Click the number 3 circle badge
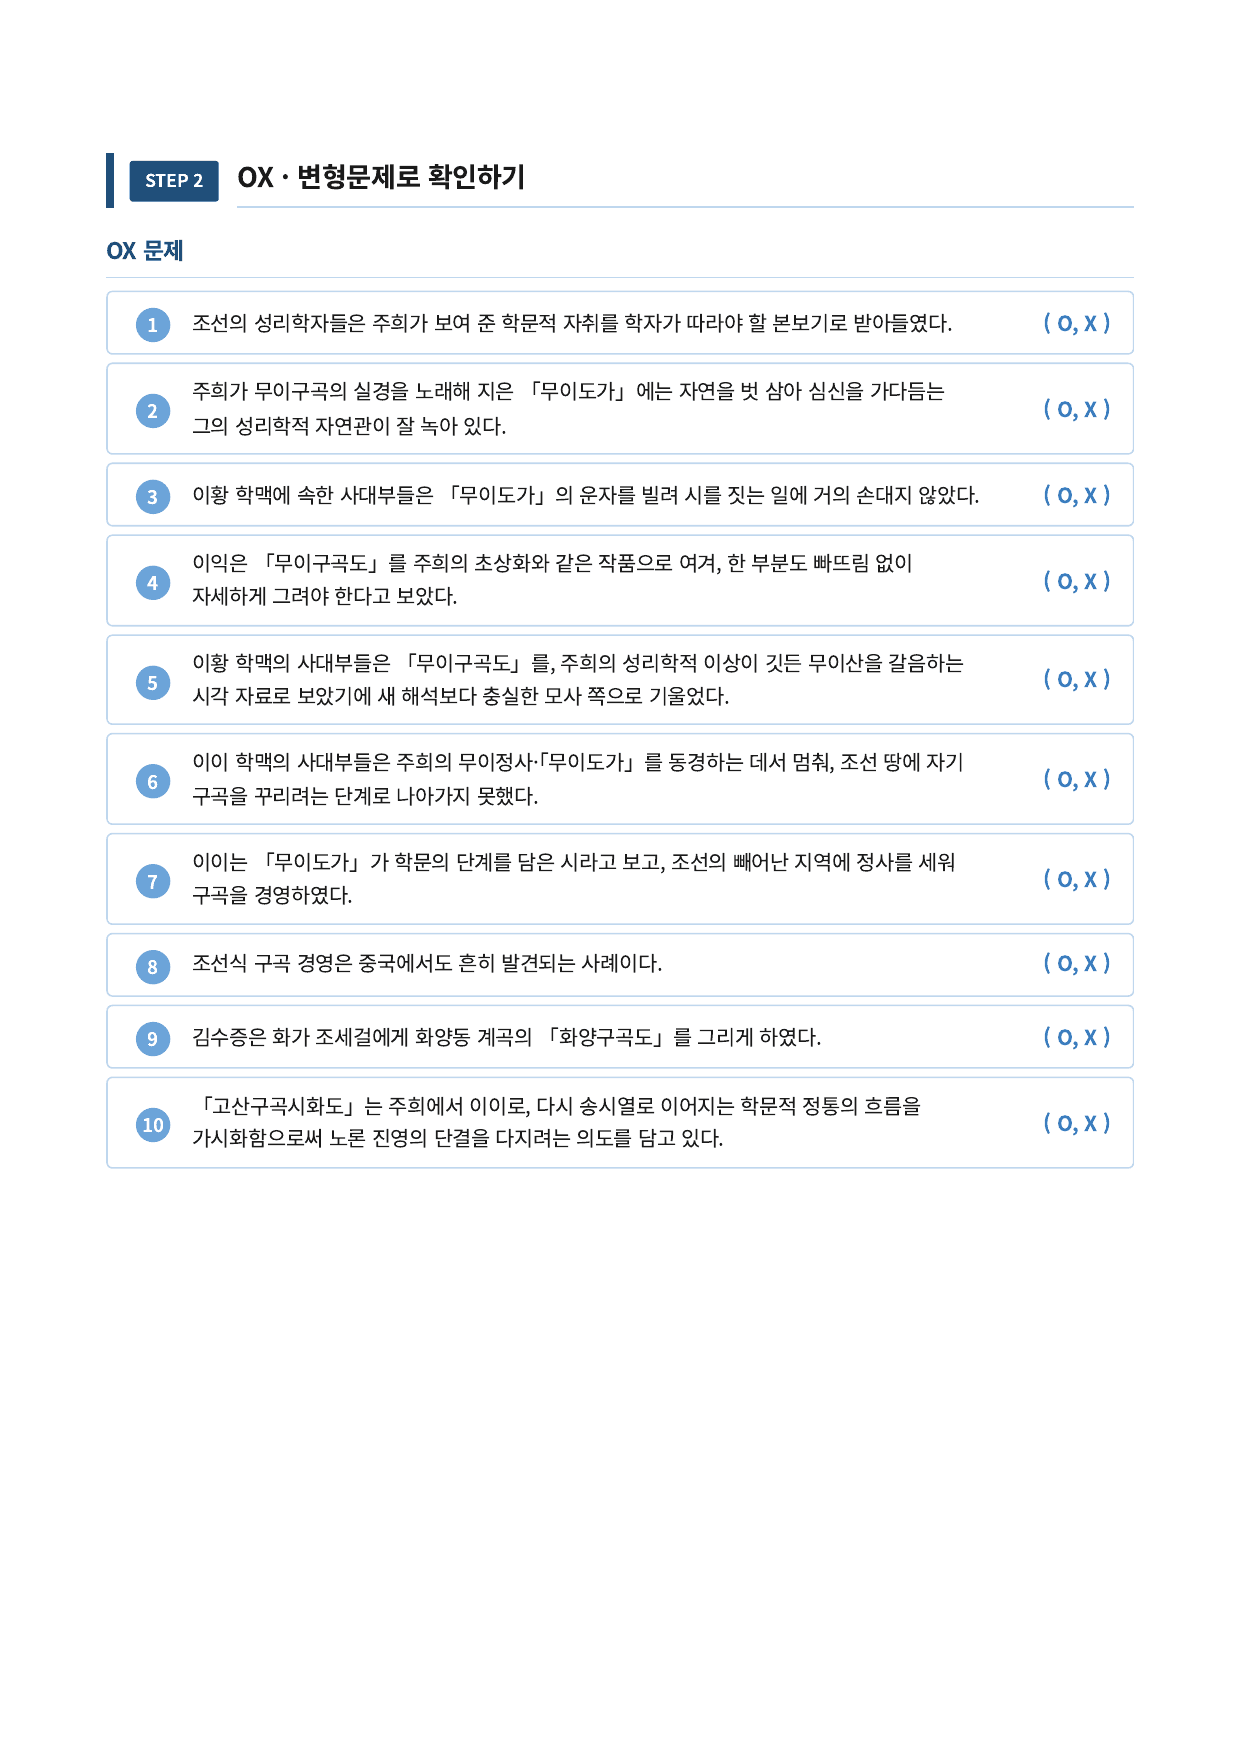Image resolution: width=1240 pixels, height=1754 pixels. 153,496
